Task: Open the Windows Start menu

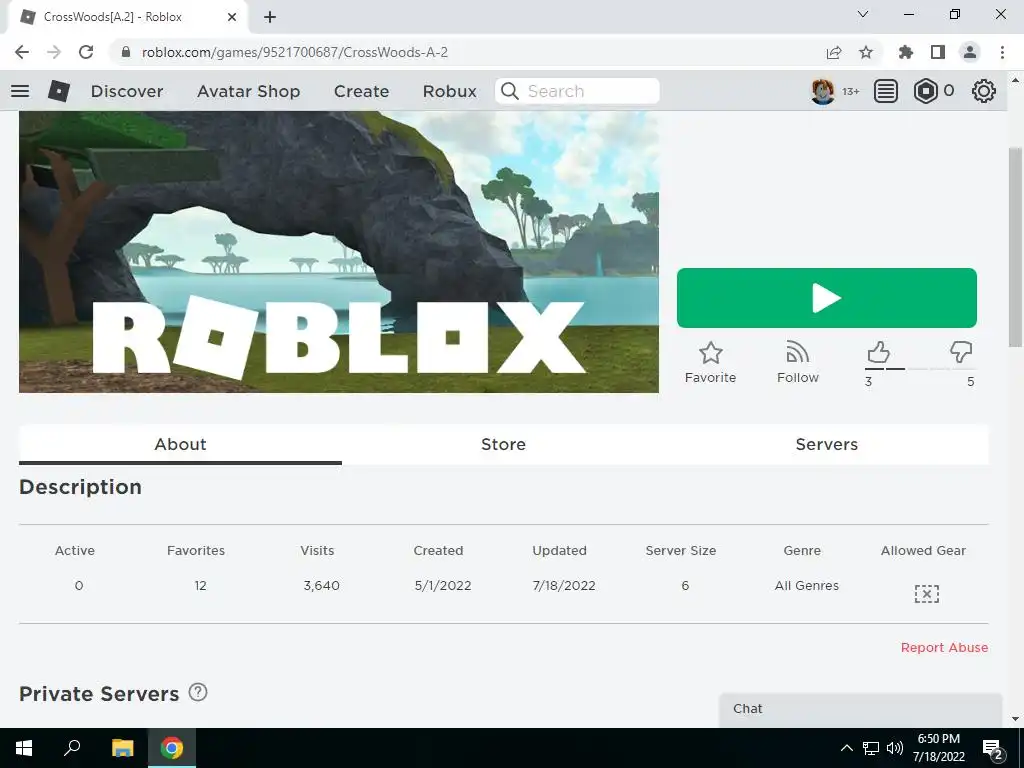Action: (24, 748)
